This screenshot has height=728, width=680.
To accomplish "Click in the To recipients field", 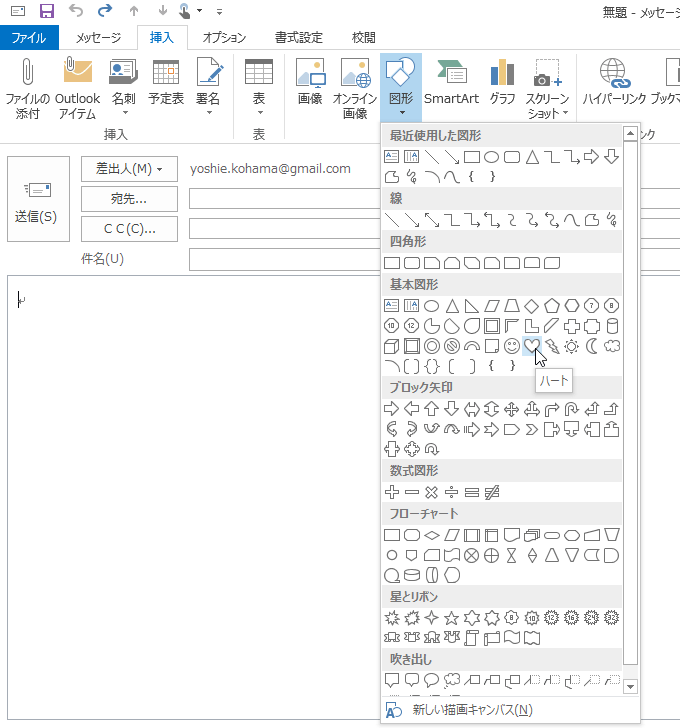I will point(284,199).
